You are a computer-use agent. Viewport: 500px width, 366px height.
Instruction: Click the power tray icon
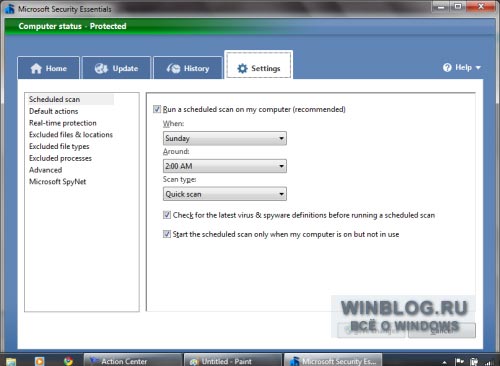pyautogui.click(x=474, y=362)
